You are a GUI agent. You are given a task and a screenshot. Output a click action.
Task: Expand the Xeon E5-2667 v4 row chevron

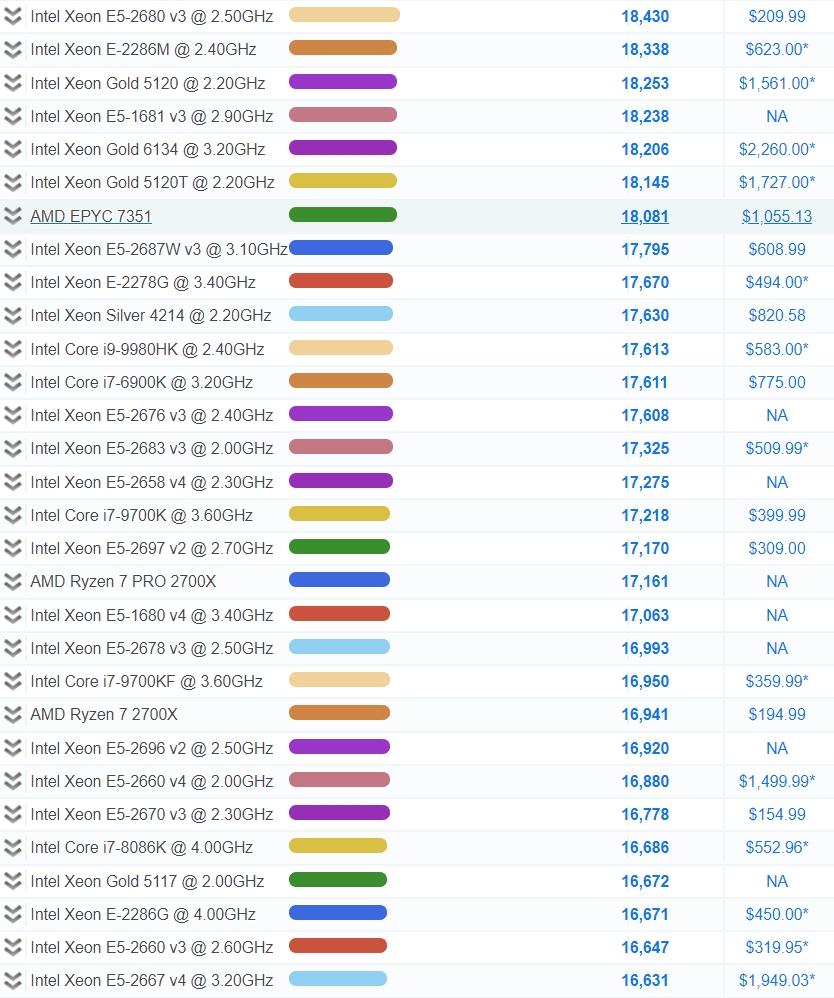(x=13, y=980)
